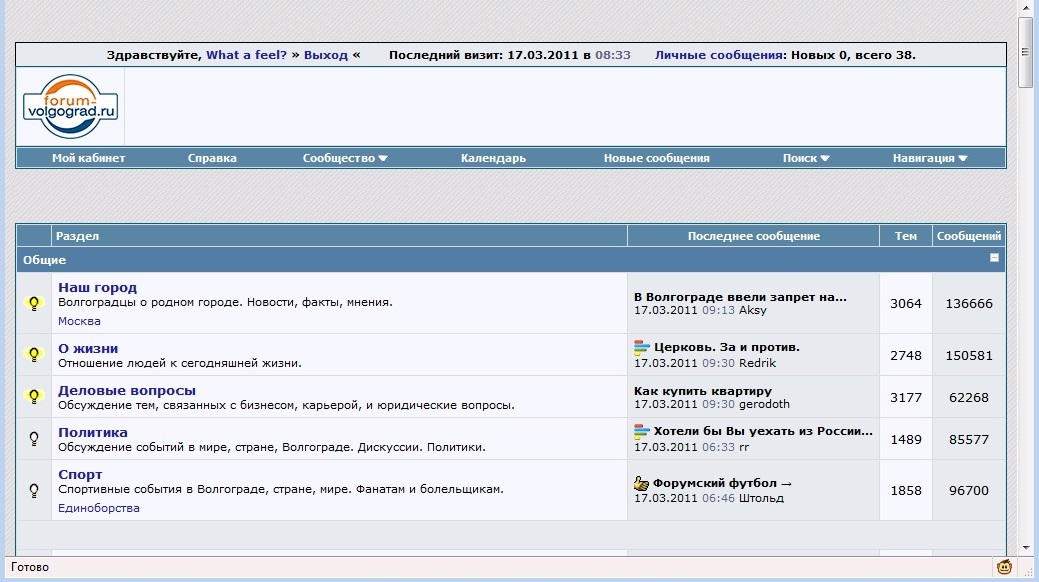The image size is (1039, 582).
Task: Click the forum-volgograd.ru logo
Action: pos(71,102)
